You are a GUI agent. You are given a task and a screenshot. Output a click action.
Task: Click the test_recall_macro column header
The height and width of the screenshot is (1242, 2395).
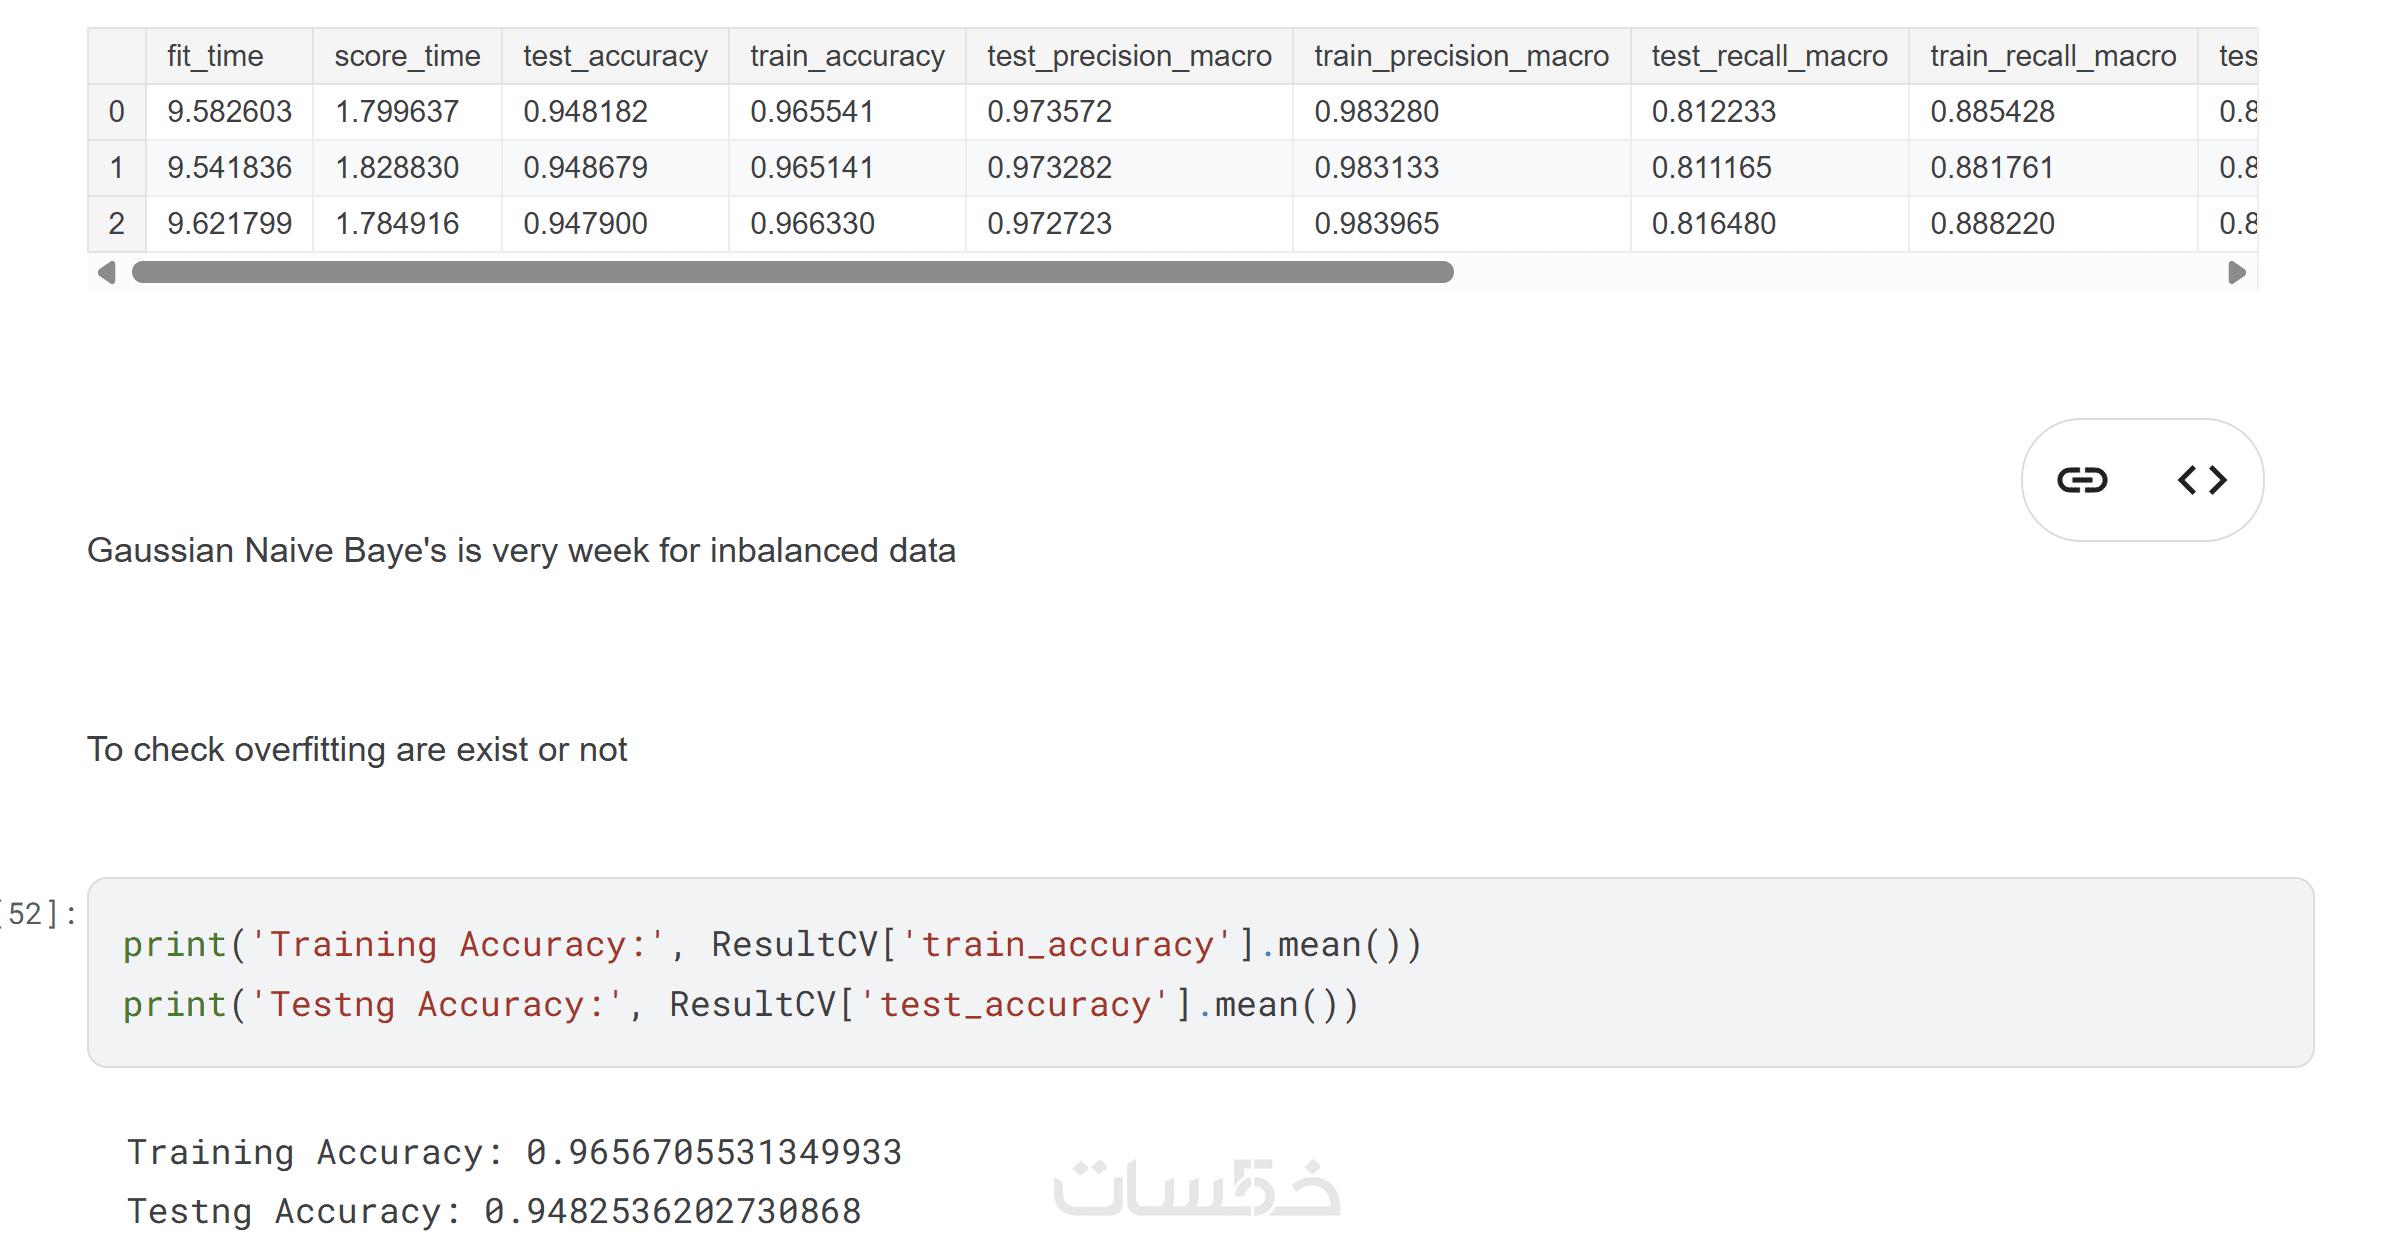coord(1769,56)
